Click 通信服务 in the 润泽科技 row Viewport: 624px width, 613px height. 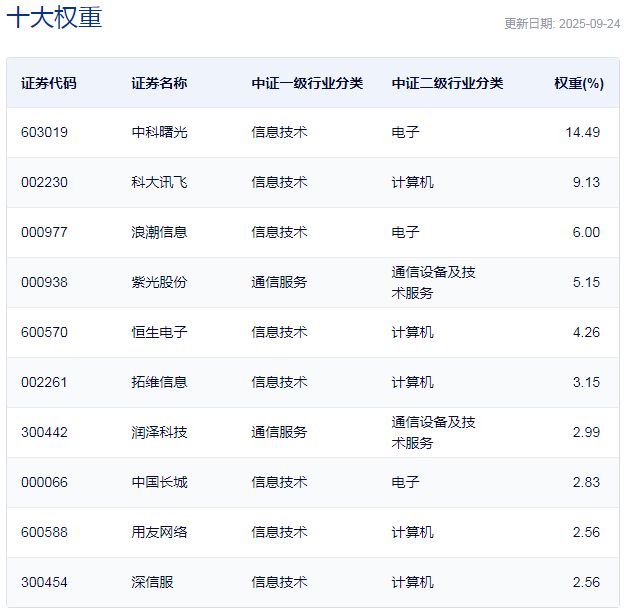click(279, 432)
